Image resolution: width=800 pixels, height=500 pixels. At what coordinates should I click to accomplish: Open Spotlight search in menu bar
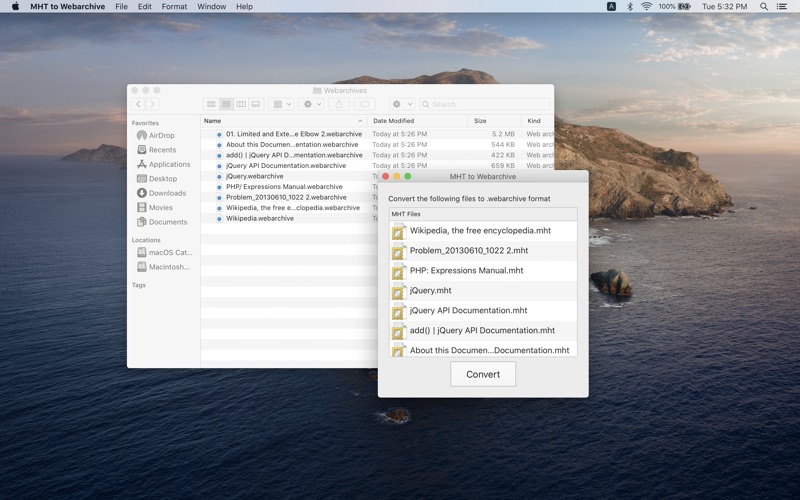(764, 7)
